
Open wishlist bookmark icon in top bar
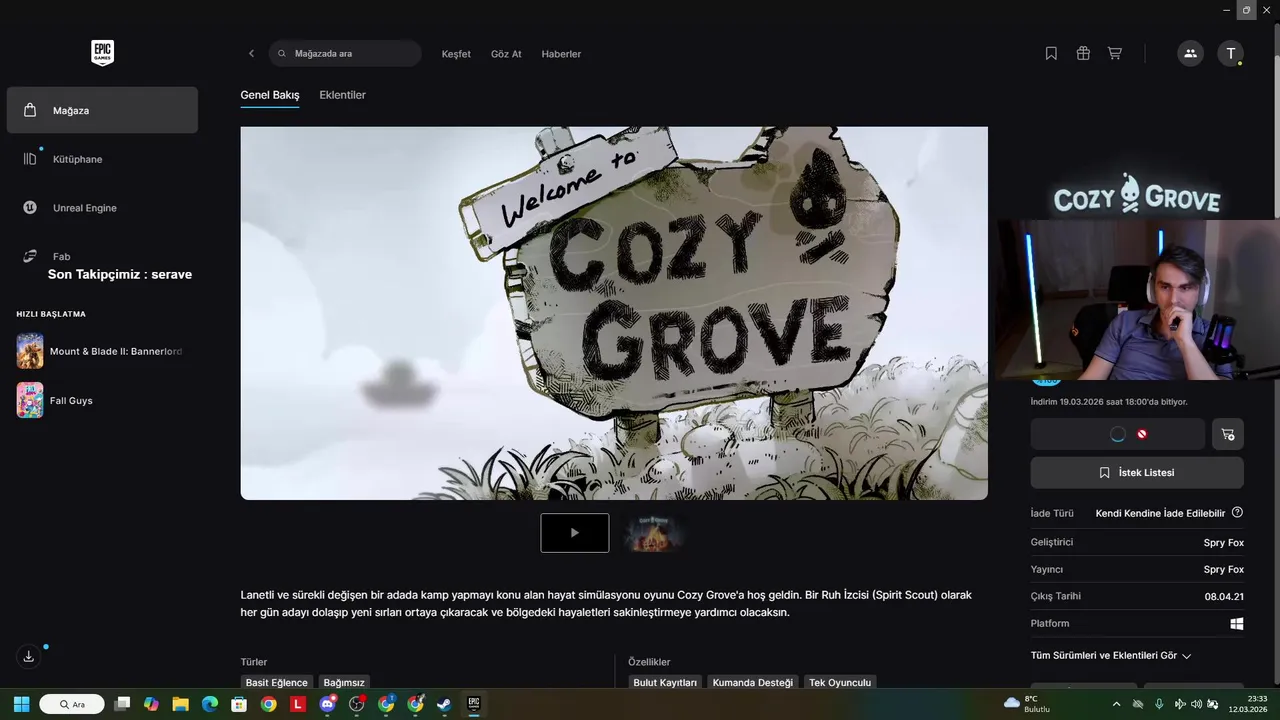[x=1051, y=54]
